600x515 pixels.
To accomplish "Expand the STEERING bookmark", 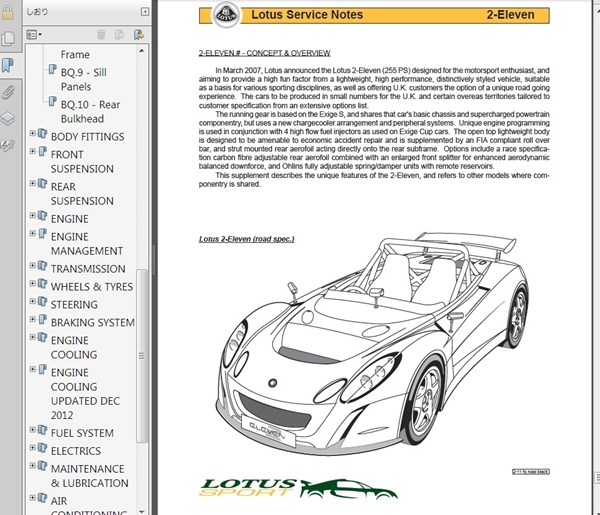I will pyautogui.click(x=33, y=301).
